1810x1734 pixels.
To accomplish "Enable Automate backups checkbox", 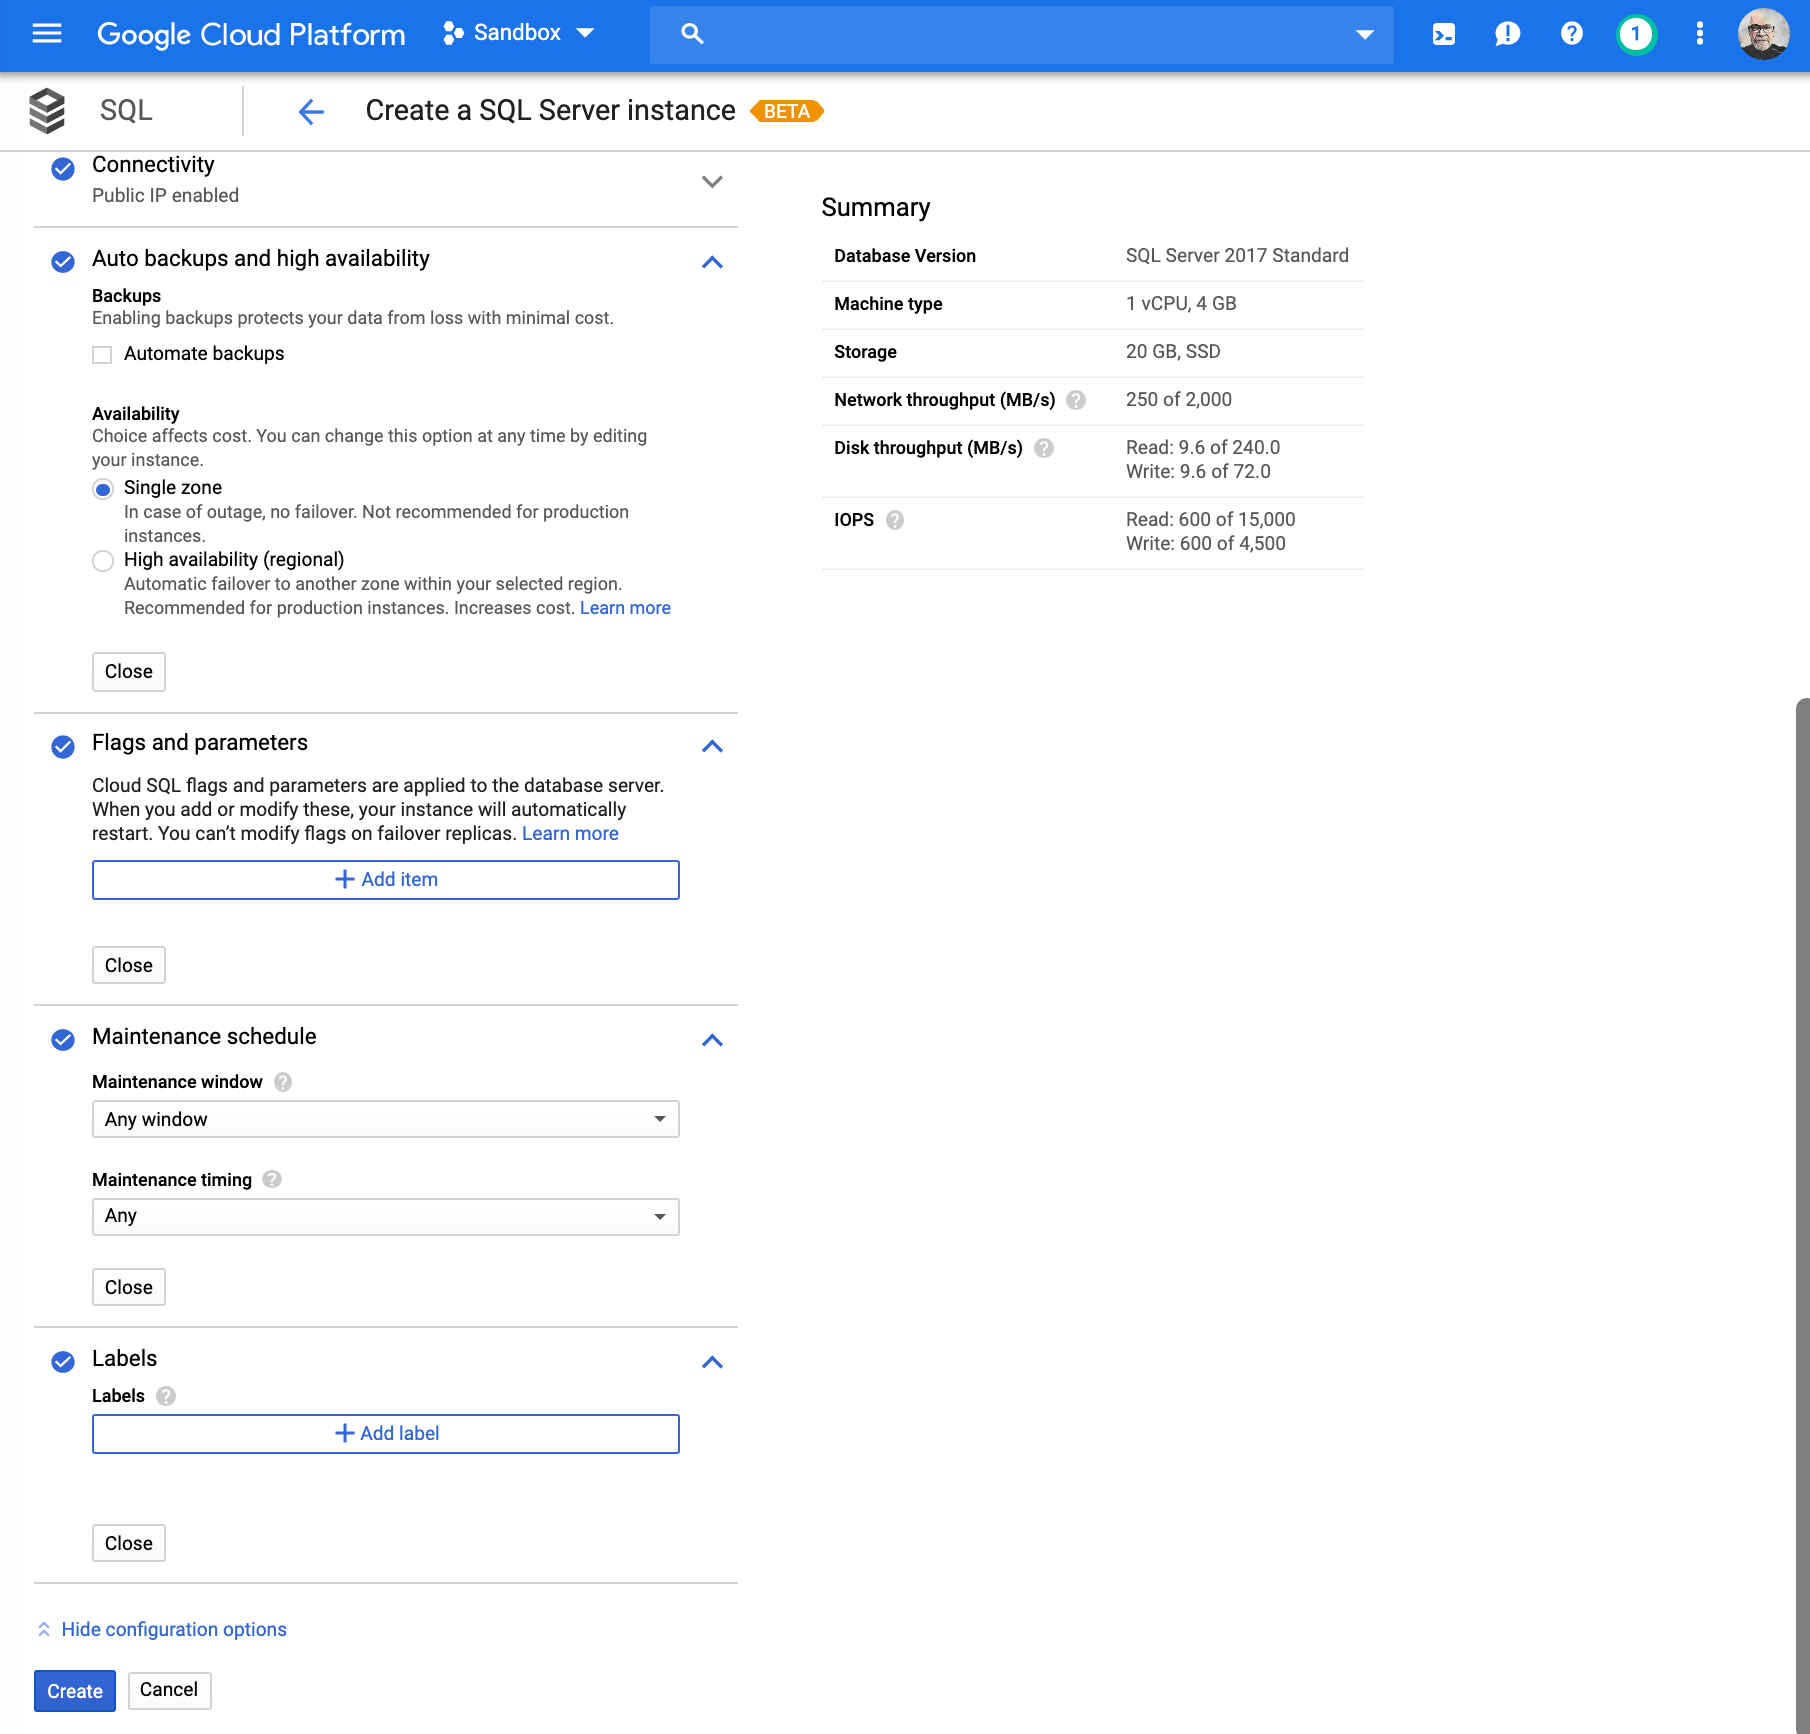I will (102, 355).
